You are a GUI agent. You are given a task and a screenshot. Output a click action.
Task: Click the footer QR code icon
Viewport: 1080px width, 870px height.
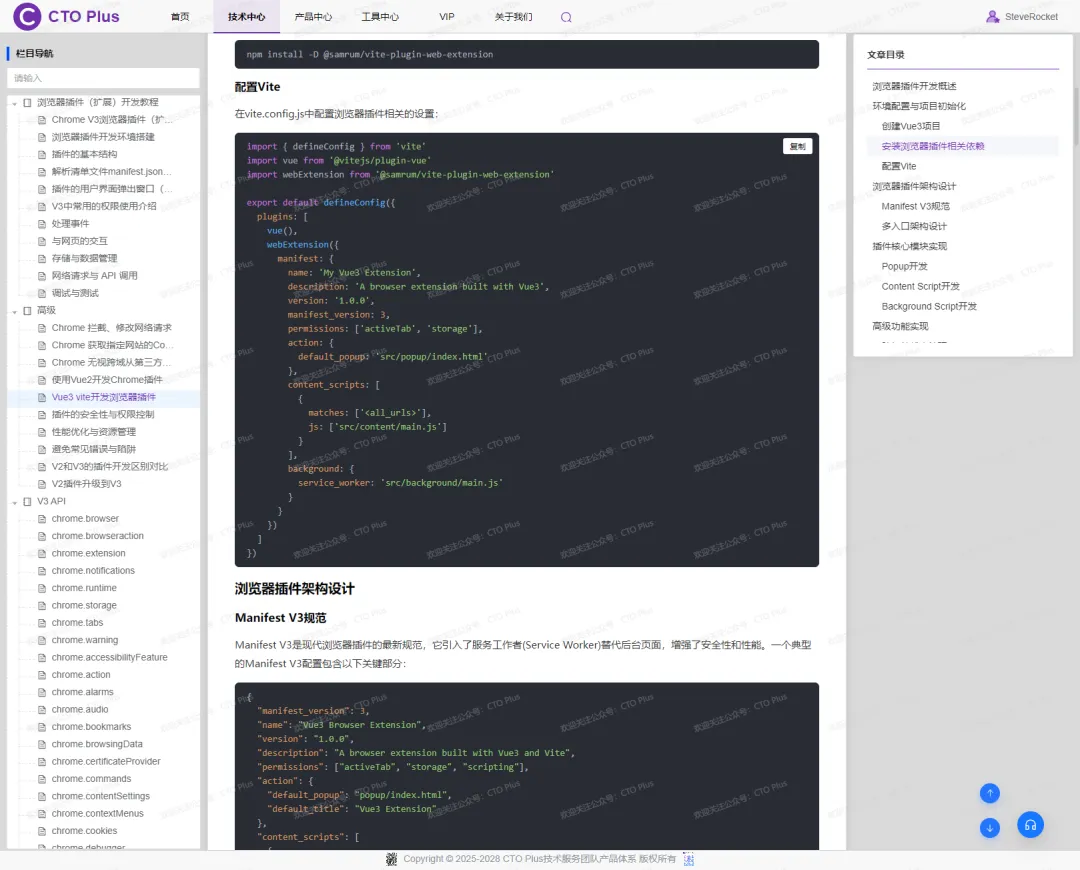(x=392, y=859)
